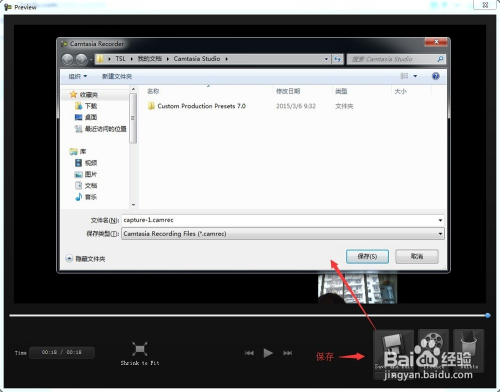Click the change view icon in toolbar

(404, 76)
